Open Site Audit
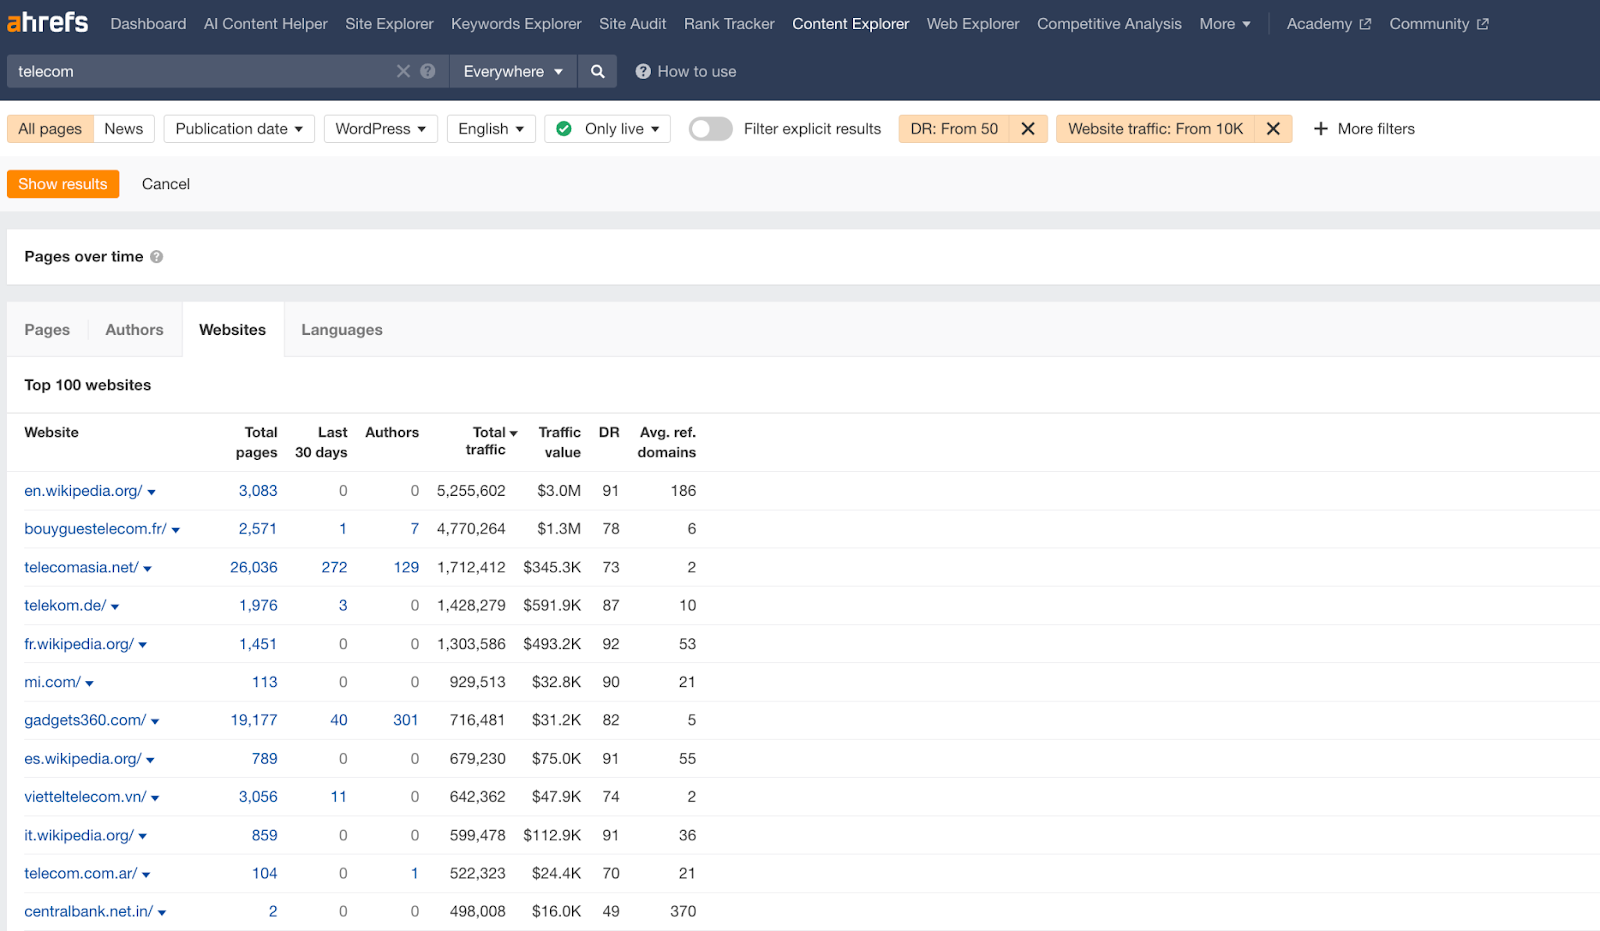Image resolution: width=1600 pixels, height=931 pixels. pos(632,23)
